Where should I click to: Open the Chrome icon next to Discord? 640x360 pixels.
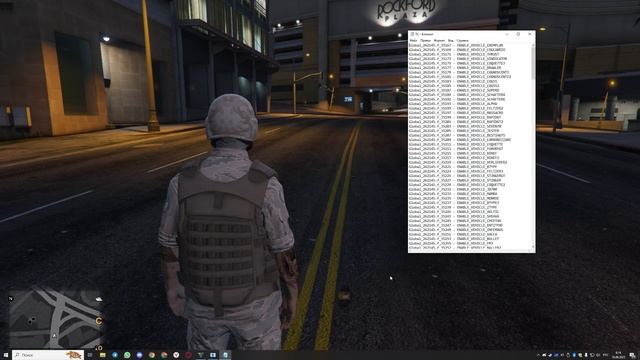(151, 355)
